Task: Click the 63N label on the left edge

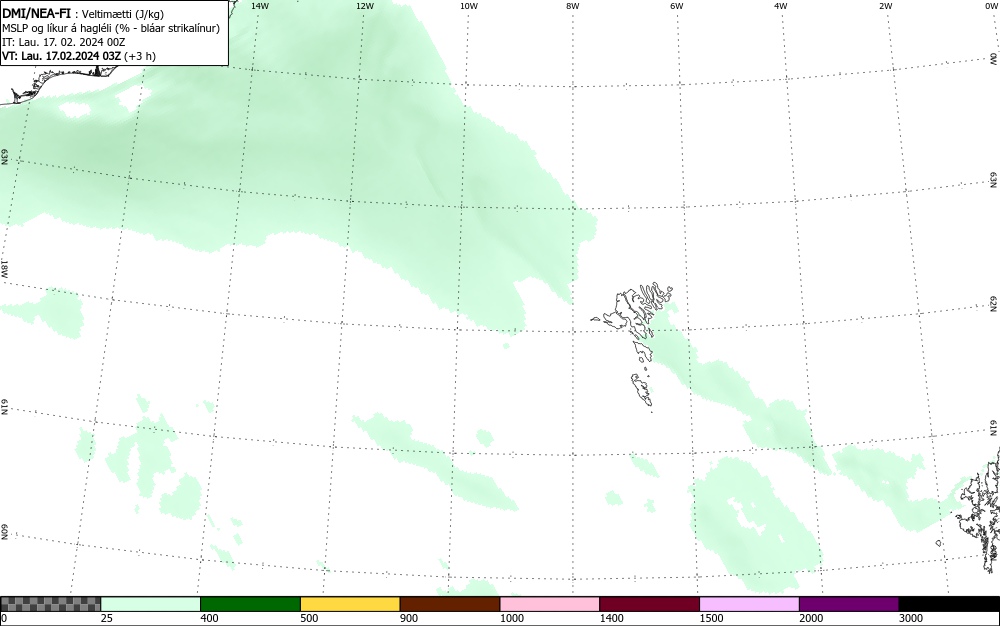Action: point(4,157)
